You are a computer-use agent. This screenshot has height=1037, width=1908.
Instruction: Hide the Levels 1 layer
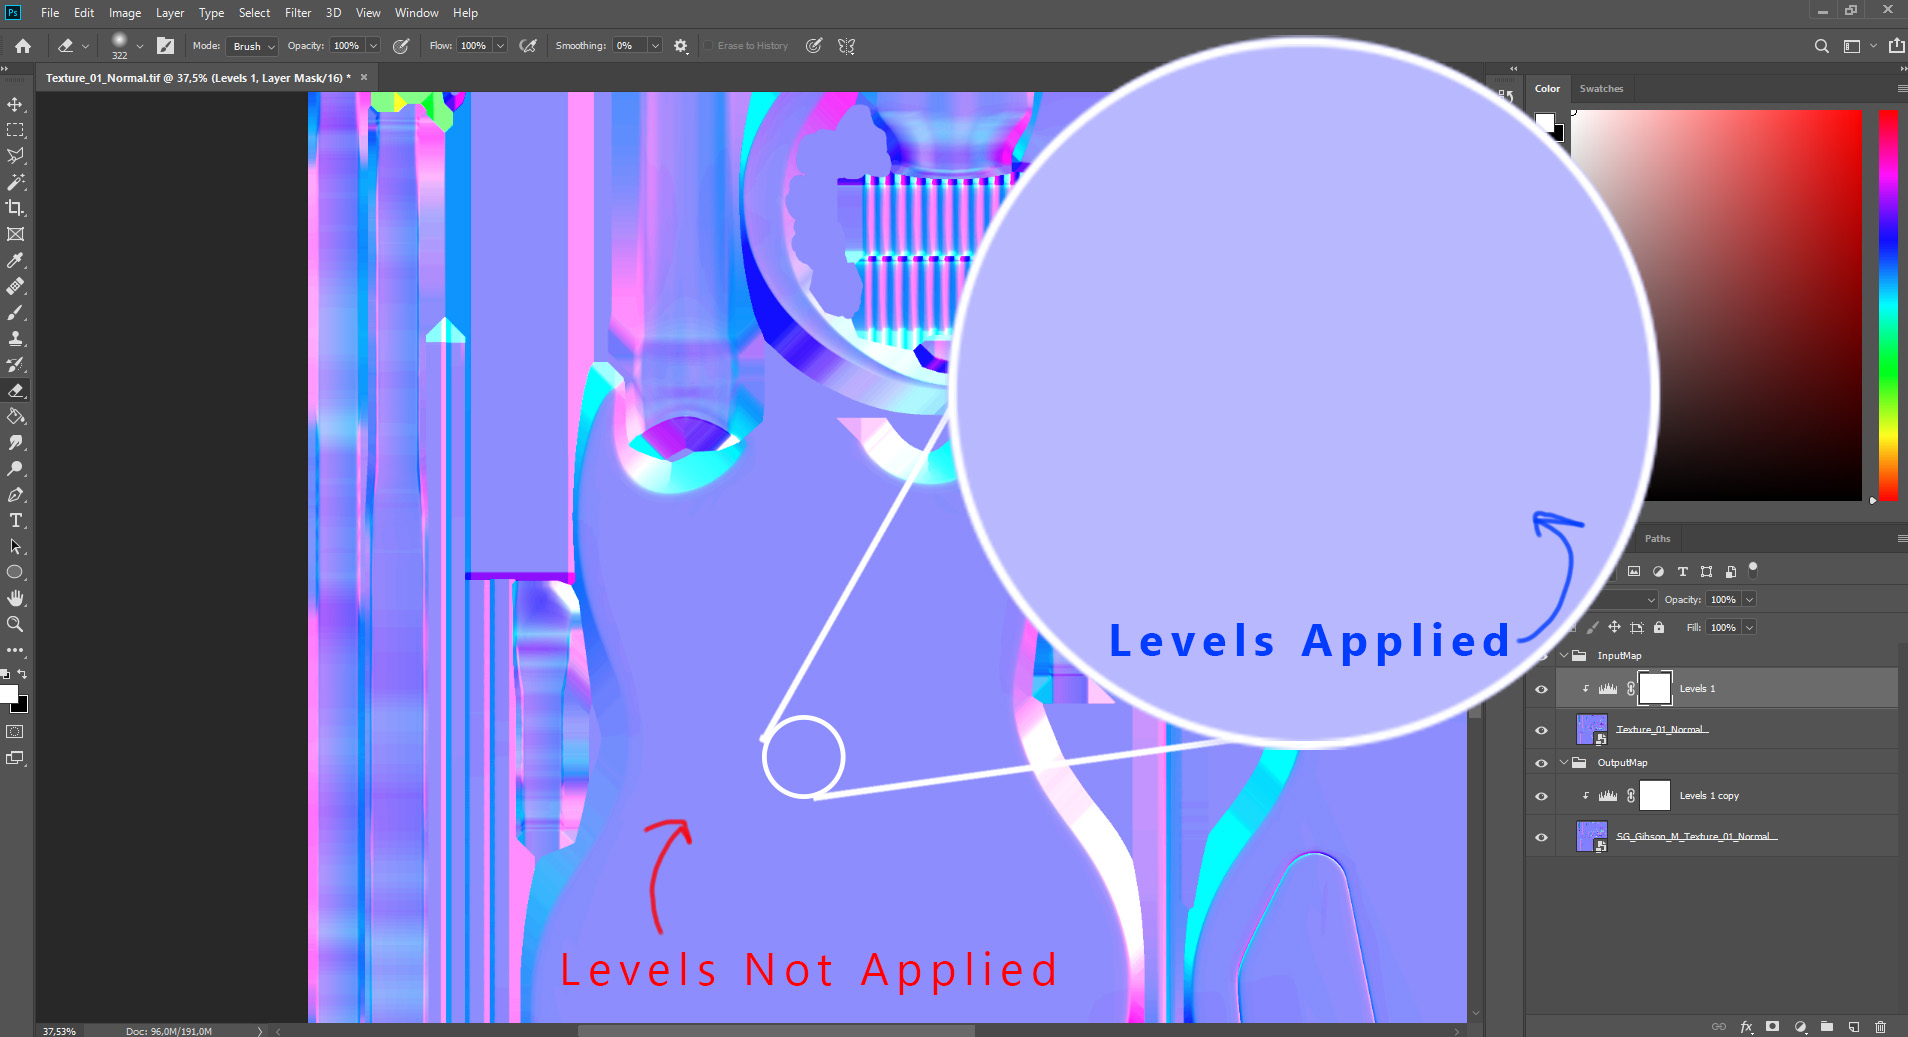pyautogui.click(x=1541, y=689)
